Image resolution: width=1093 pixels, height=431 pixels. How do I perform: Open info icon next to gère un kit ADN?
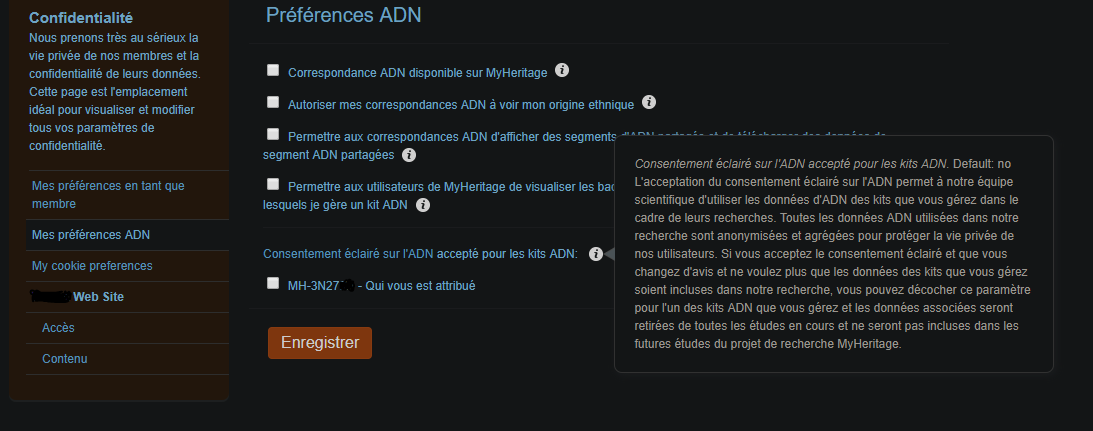(x=422, y=205)
